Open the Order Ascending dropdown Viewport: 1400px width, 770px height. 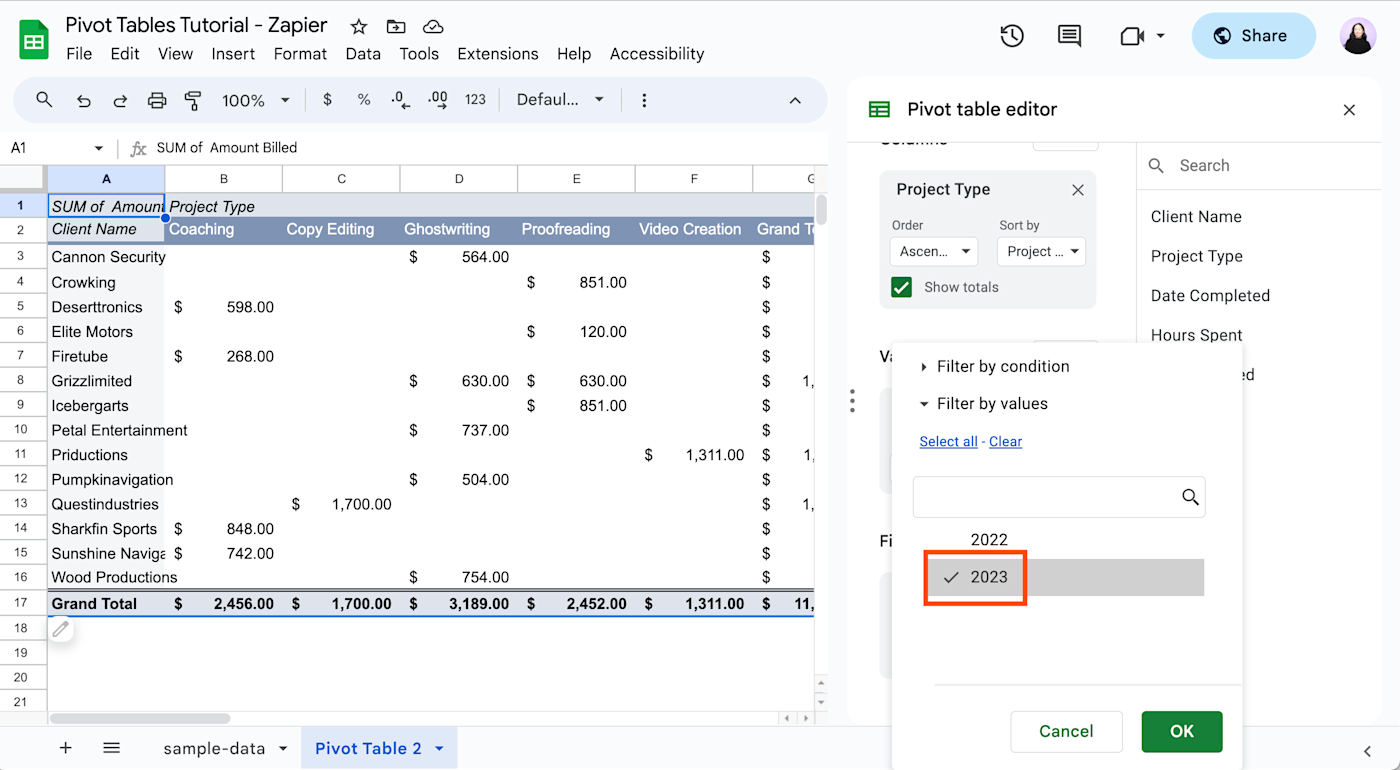click(x=933, y=252)
